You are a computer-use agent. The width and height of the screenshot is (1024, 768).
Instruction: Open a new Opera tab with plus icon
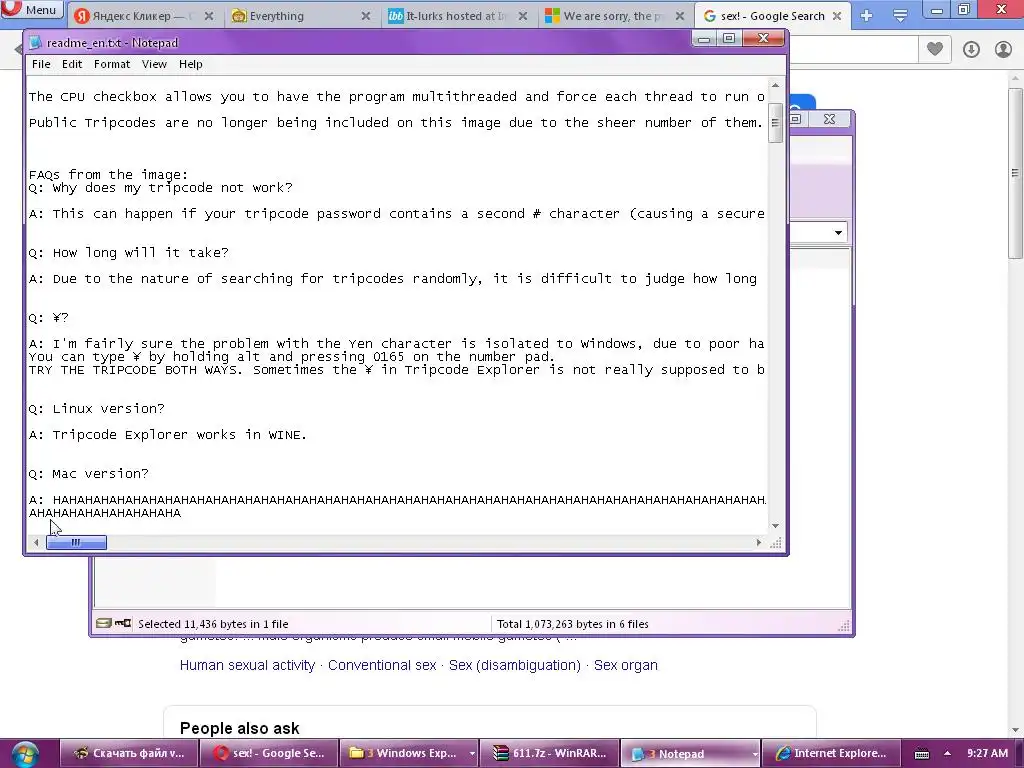[x=867, y=16]
